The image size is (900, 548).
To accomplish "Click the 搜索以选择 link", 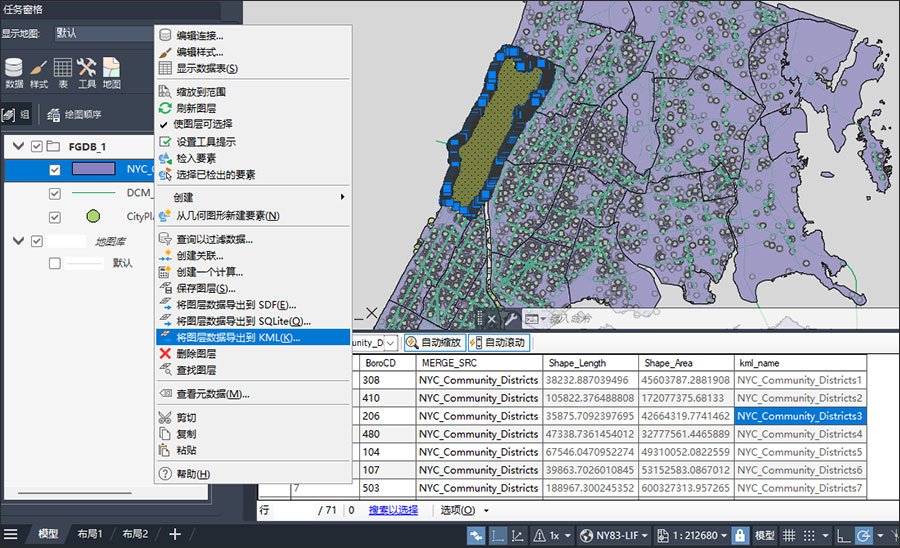I will pos(393,510).
